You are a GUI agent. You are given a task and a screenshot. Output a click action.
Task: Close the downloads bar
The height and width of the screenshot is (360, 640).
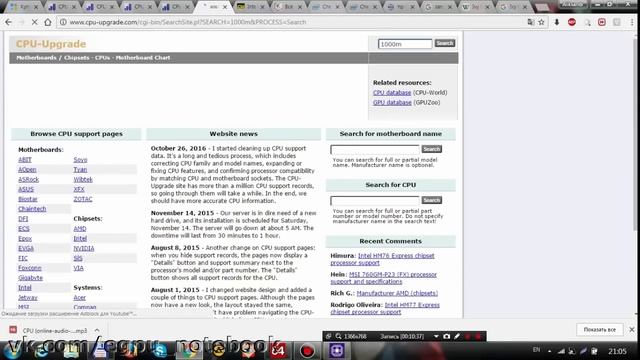pos(632,329)
